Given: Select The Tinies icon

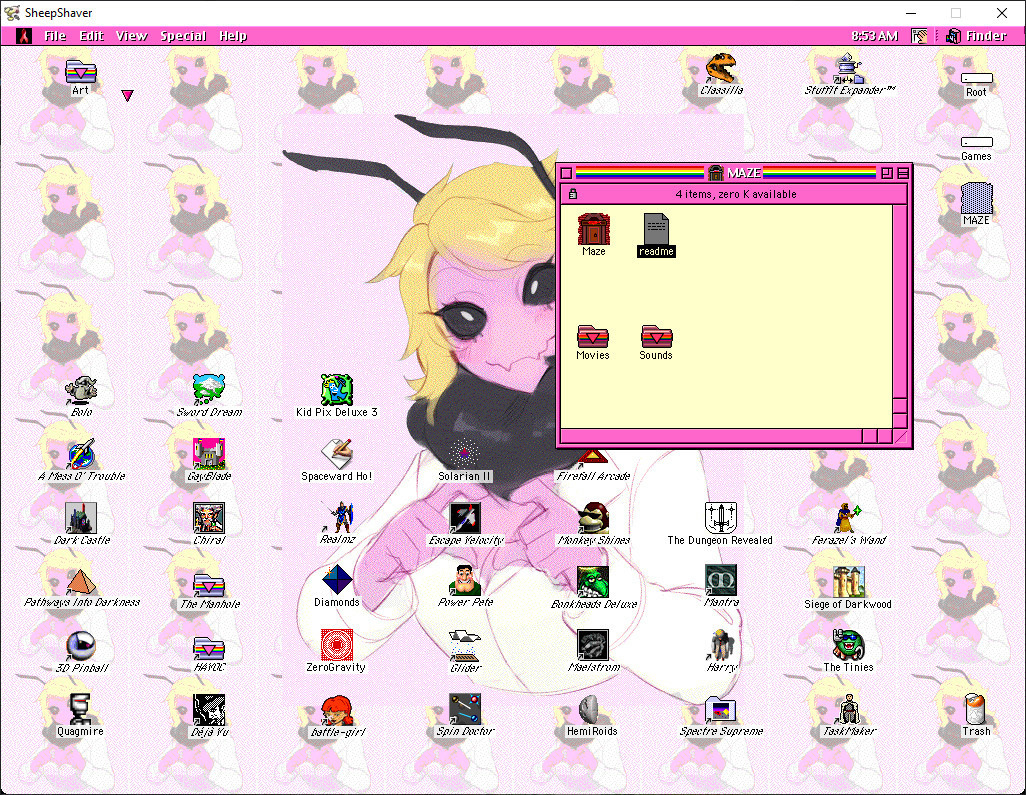Looking at the screenshot, I should click(849, 645).
